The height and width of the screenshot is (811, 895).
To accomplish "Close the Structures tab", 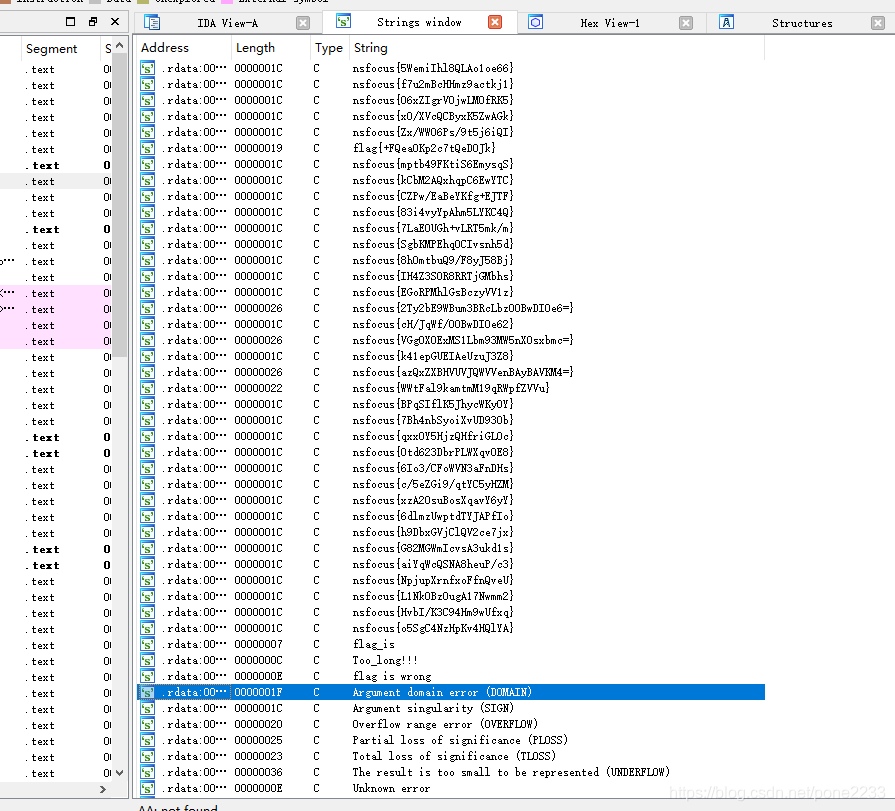I will tap(878, 23).
